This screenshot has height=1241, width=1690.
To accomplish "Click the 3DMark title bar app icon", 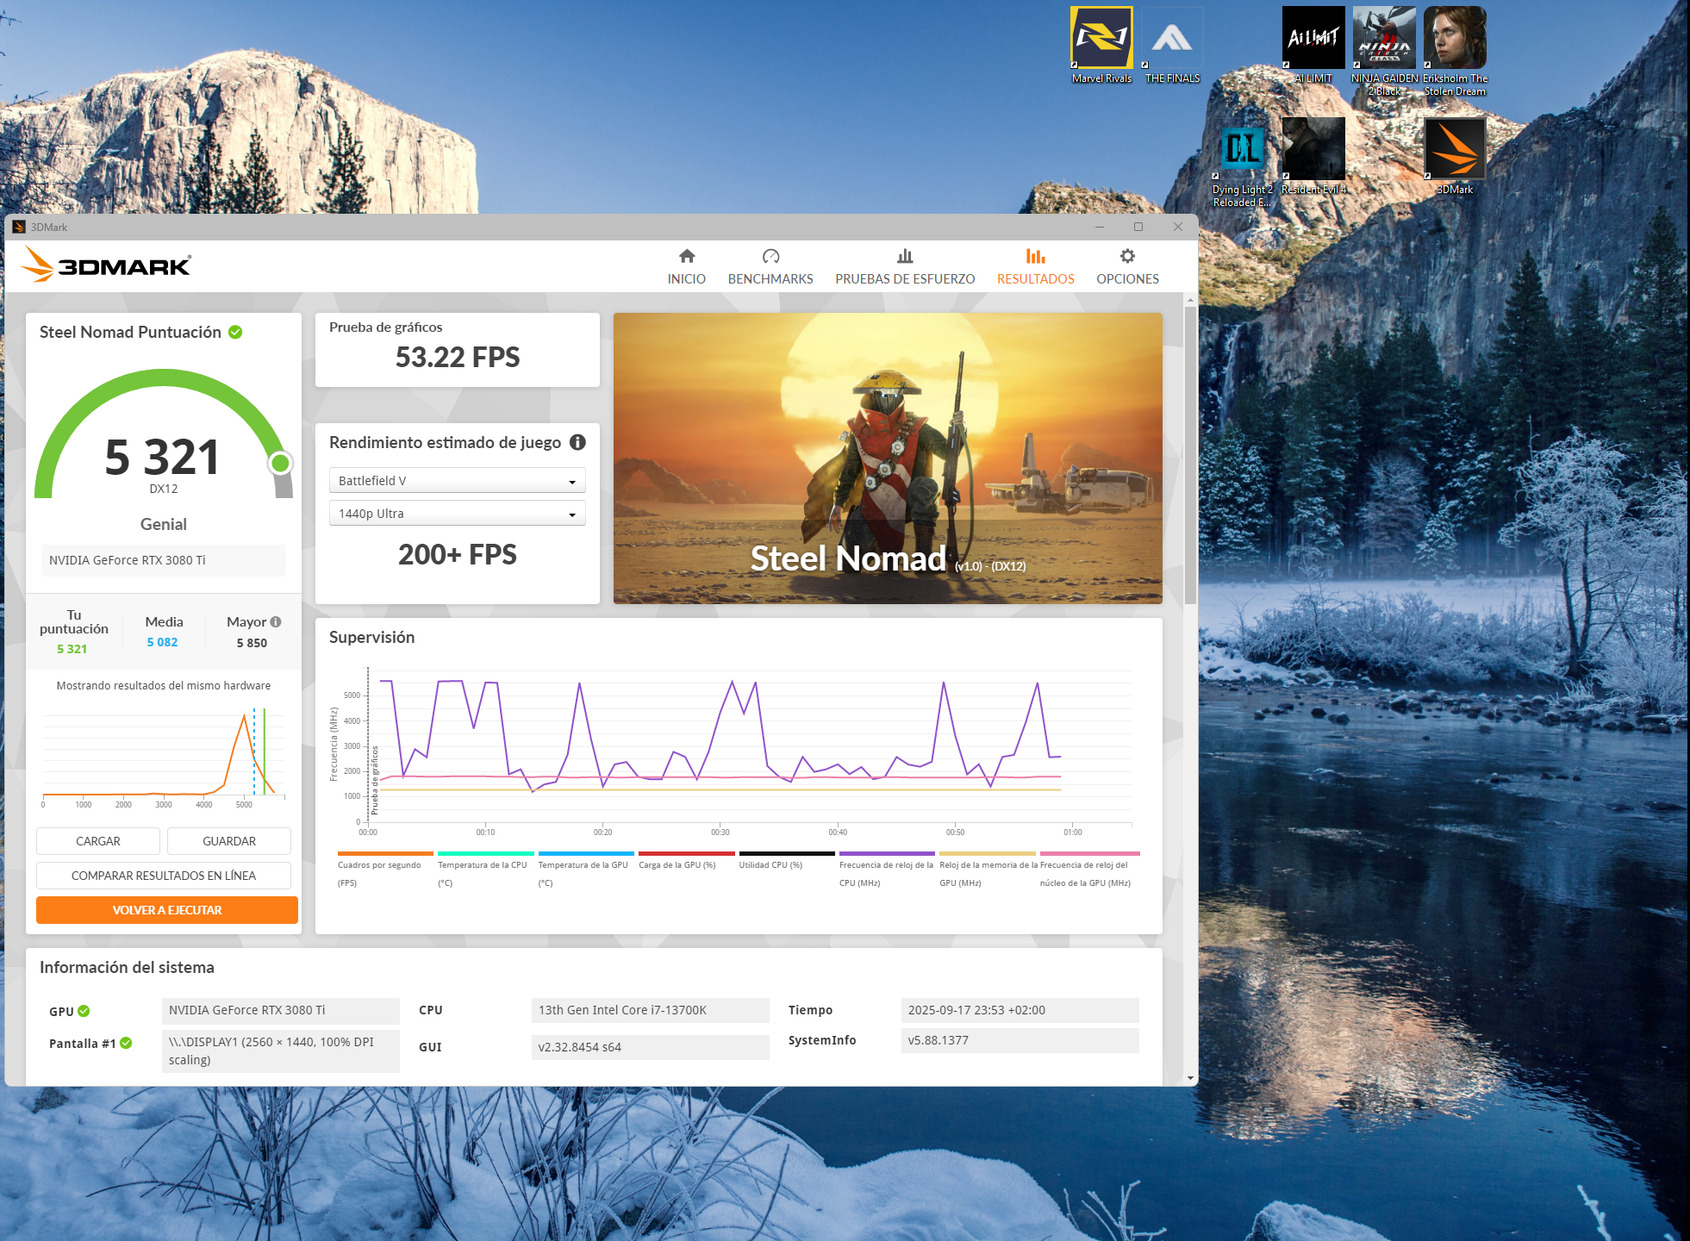I will tap(19, 227).
